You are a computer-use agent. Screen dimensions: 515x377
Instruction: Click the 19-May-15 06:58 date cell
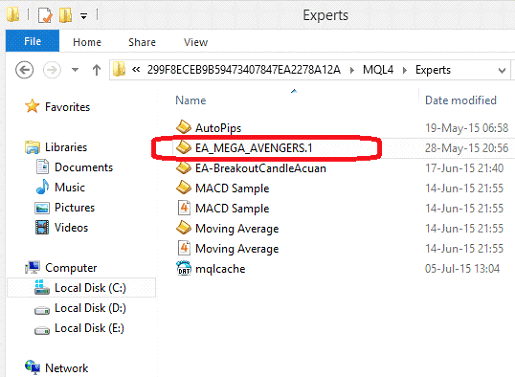click(466, 128)
